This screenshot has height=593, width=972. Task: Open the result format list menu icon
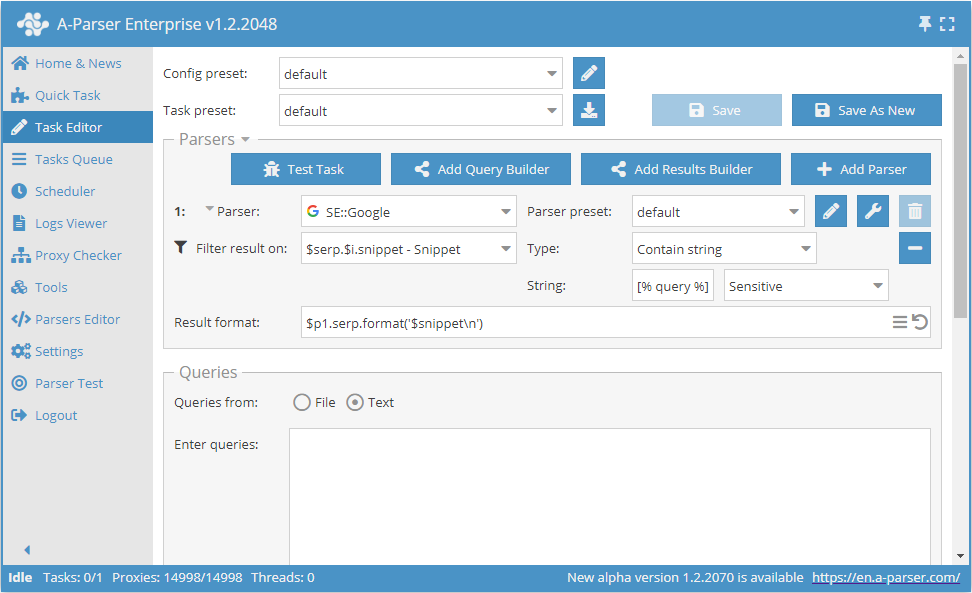900,322
